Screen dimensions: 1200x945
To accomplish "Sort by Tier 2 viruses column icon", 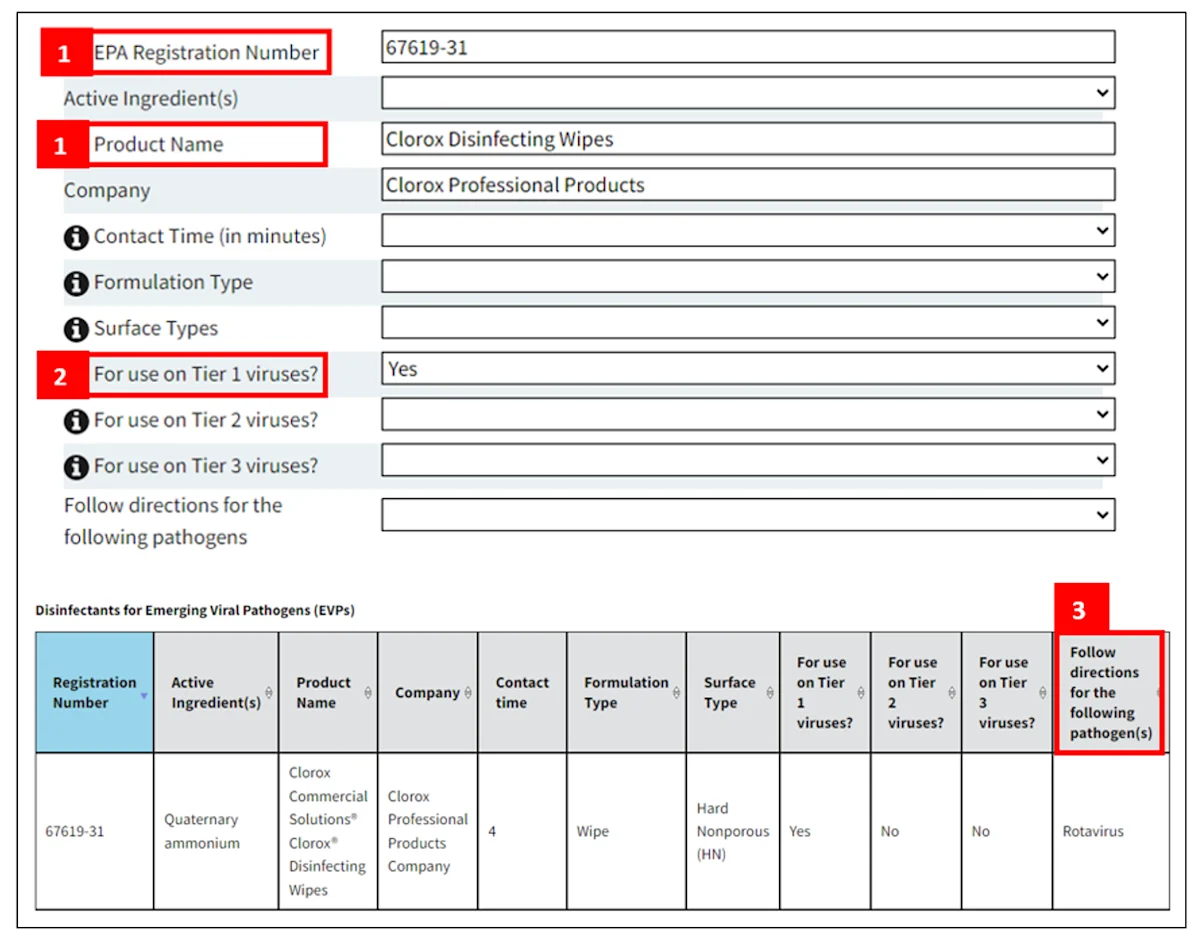I will 952,693.
